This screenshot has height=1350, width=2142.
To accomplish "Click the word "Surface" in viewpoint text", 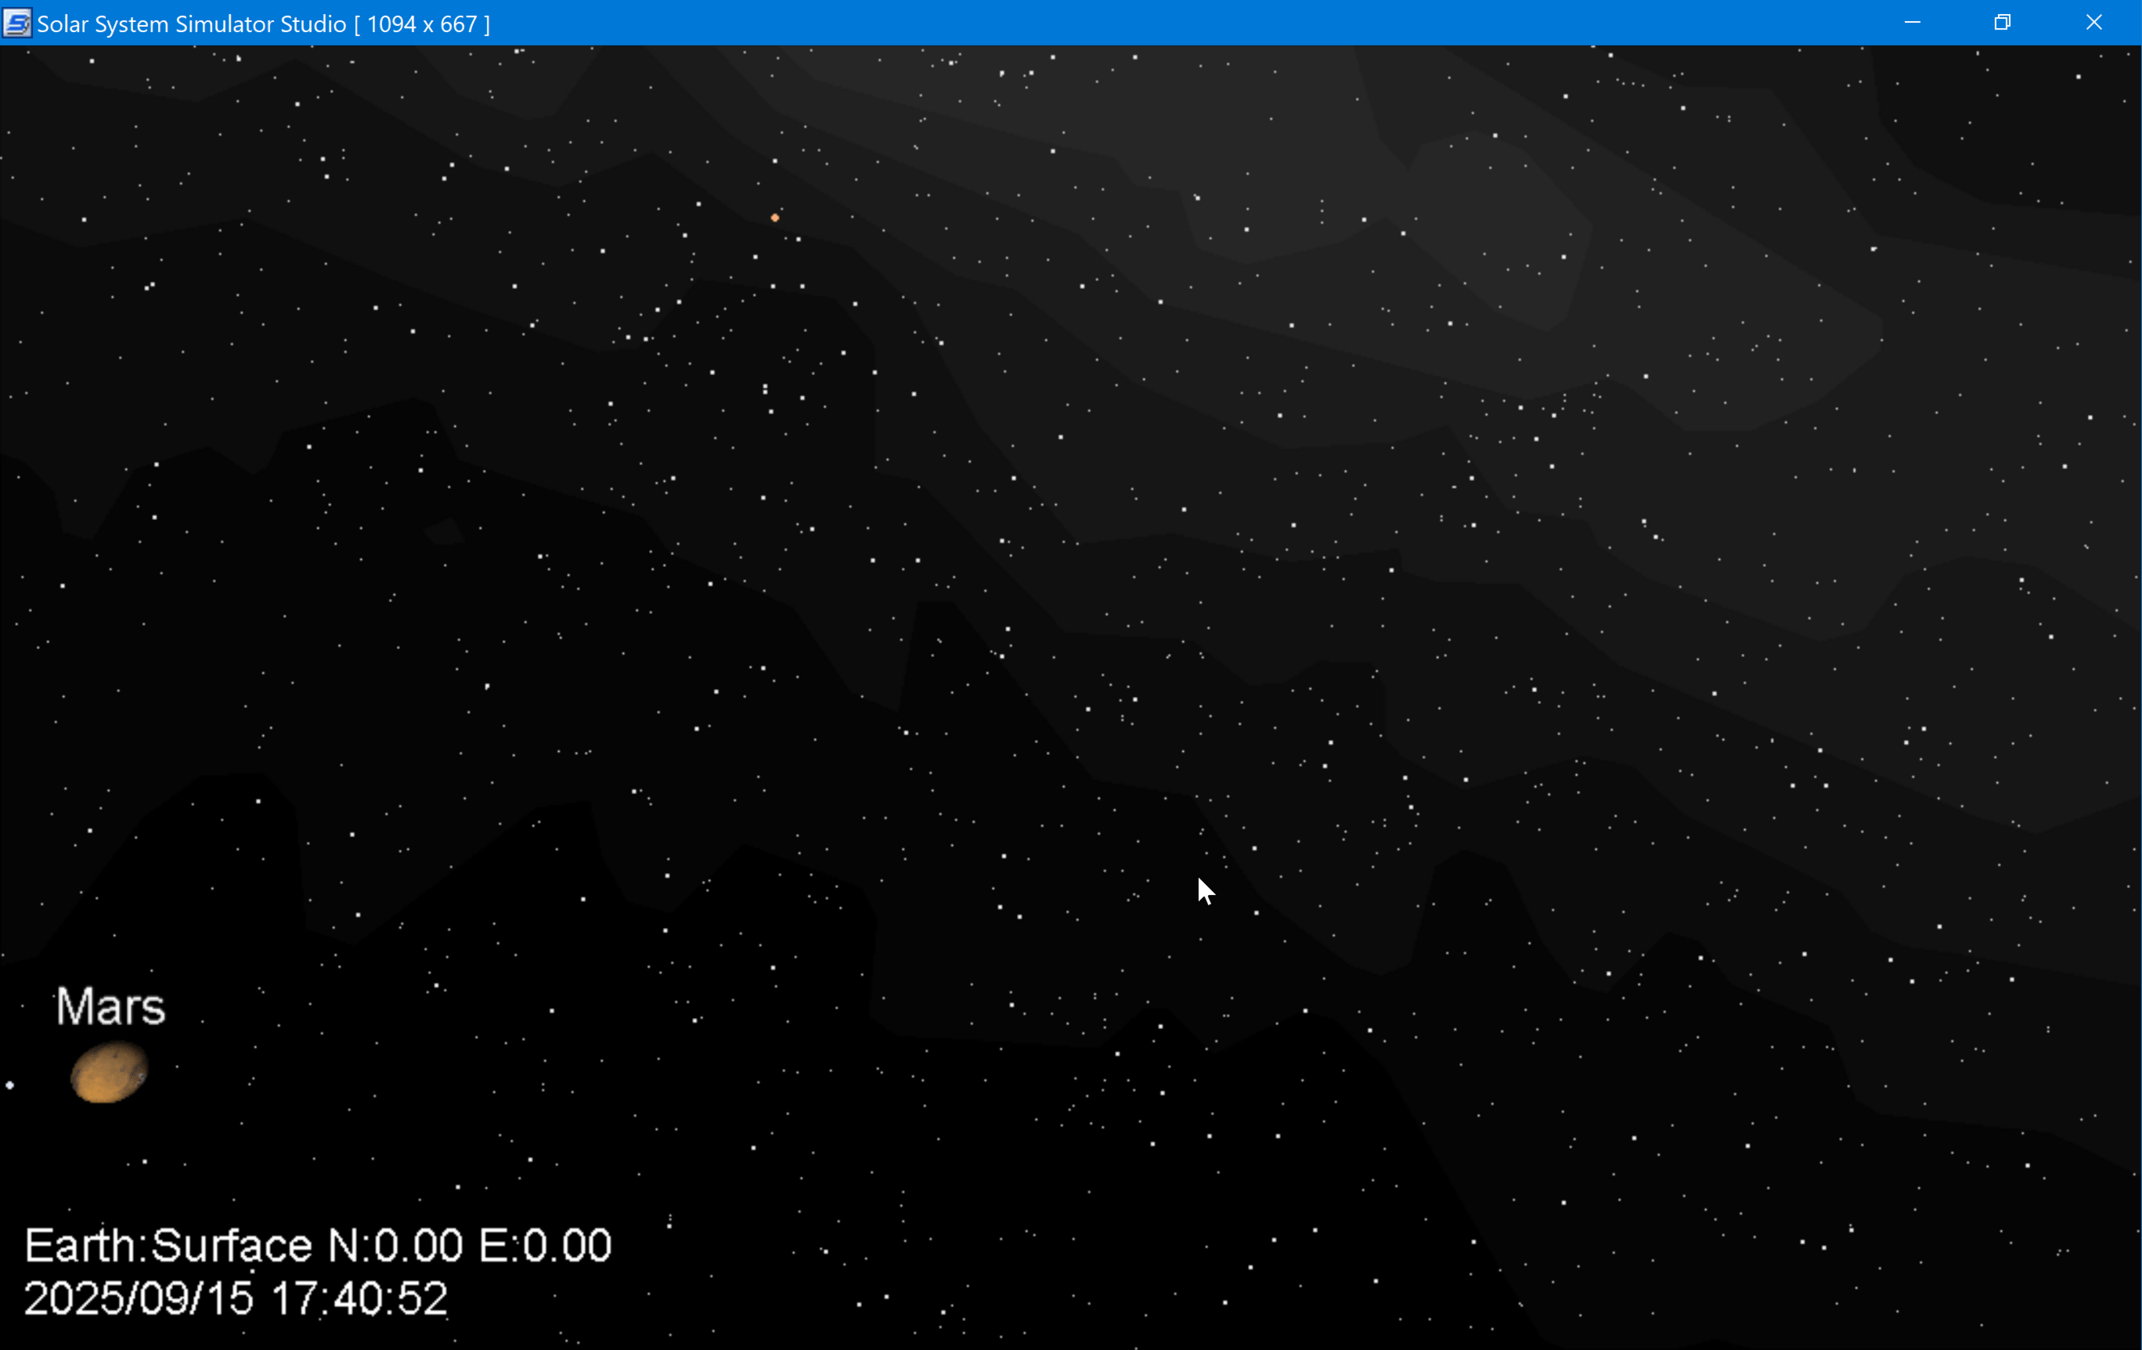I will 232,1246.
